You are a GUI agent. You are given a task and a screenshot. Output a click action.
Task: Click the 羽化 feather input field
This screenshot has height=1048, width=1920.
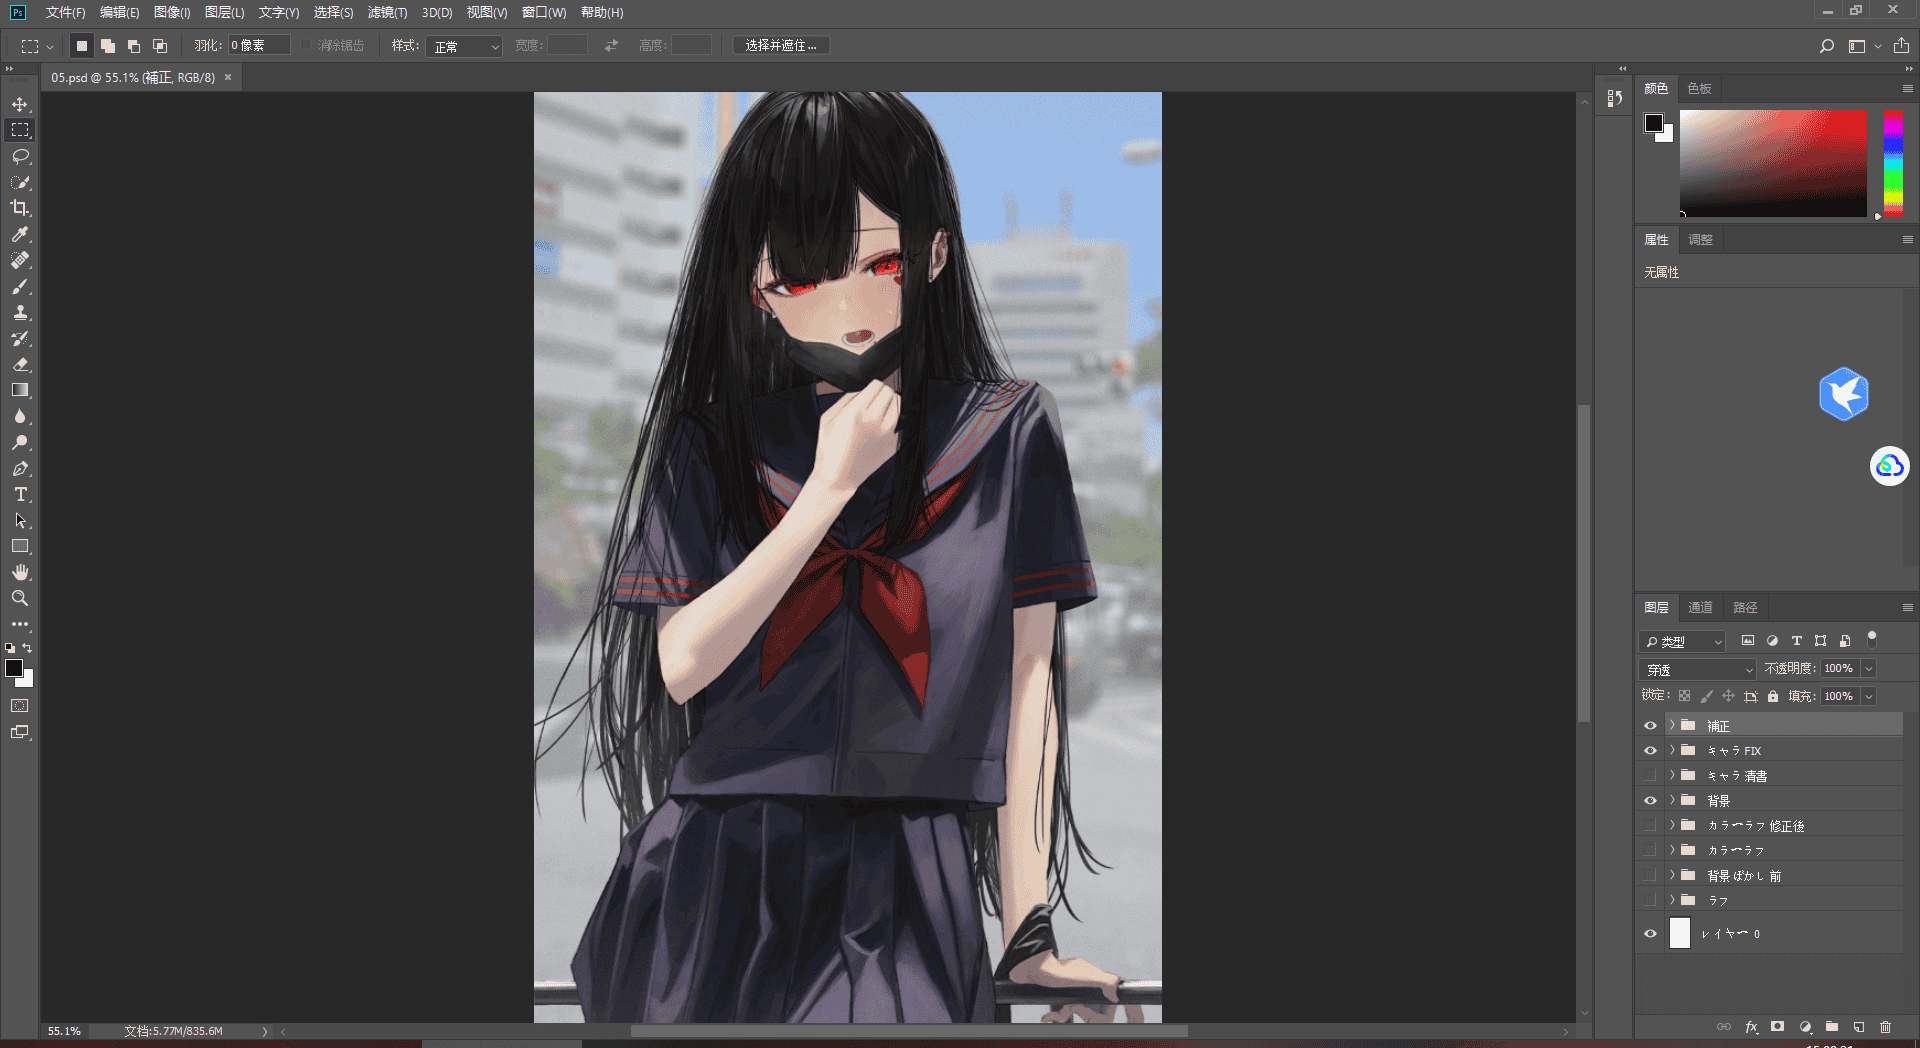(259, 45)
